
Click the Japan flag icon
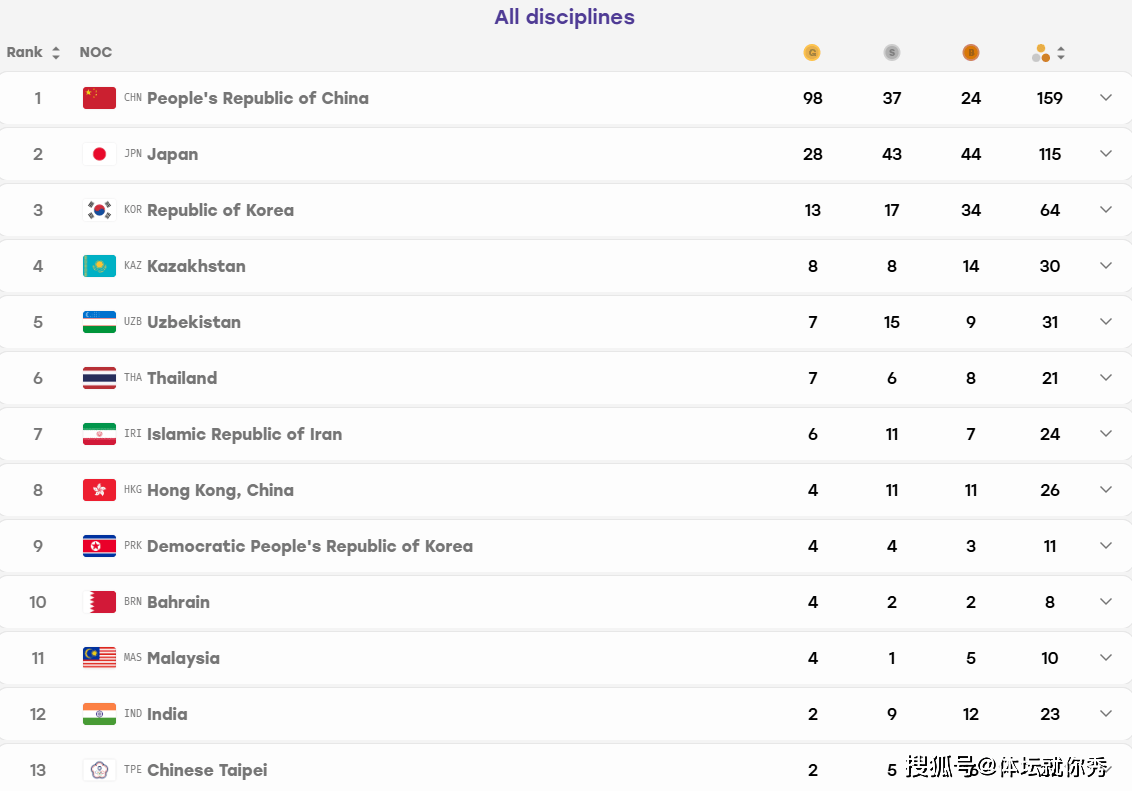point(100,154)
